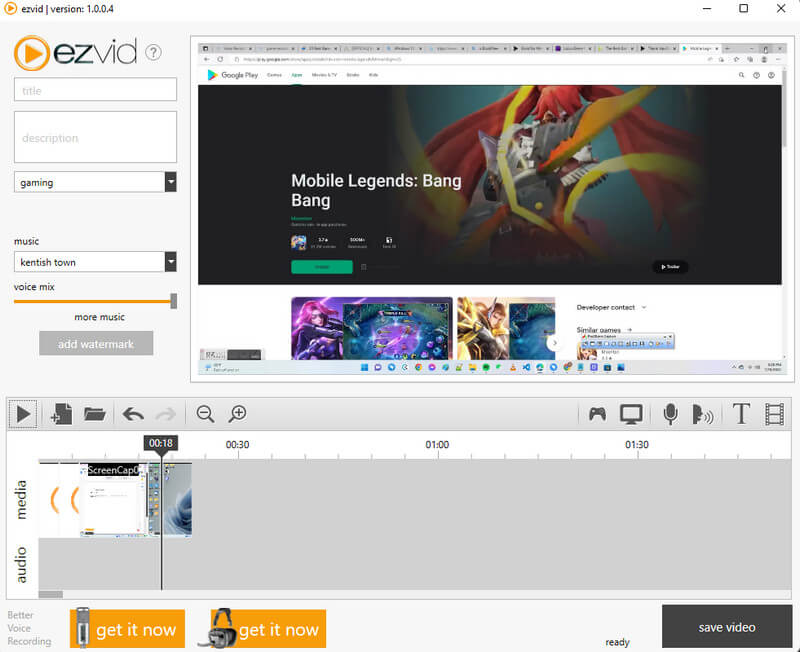Click the greyed-out redo arrow
Image resolution: width=800 pixels, height=652 pixels.
pos(165,414)
